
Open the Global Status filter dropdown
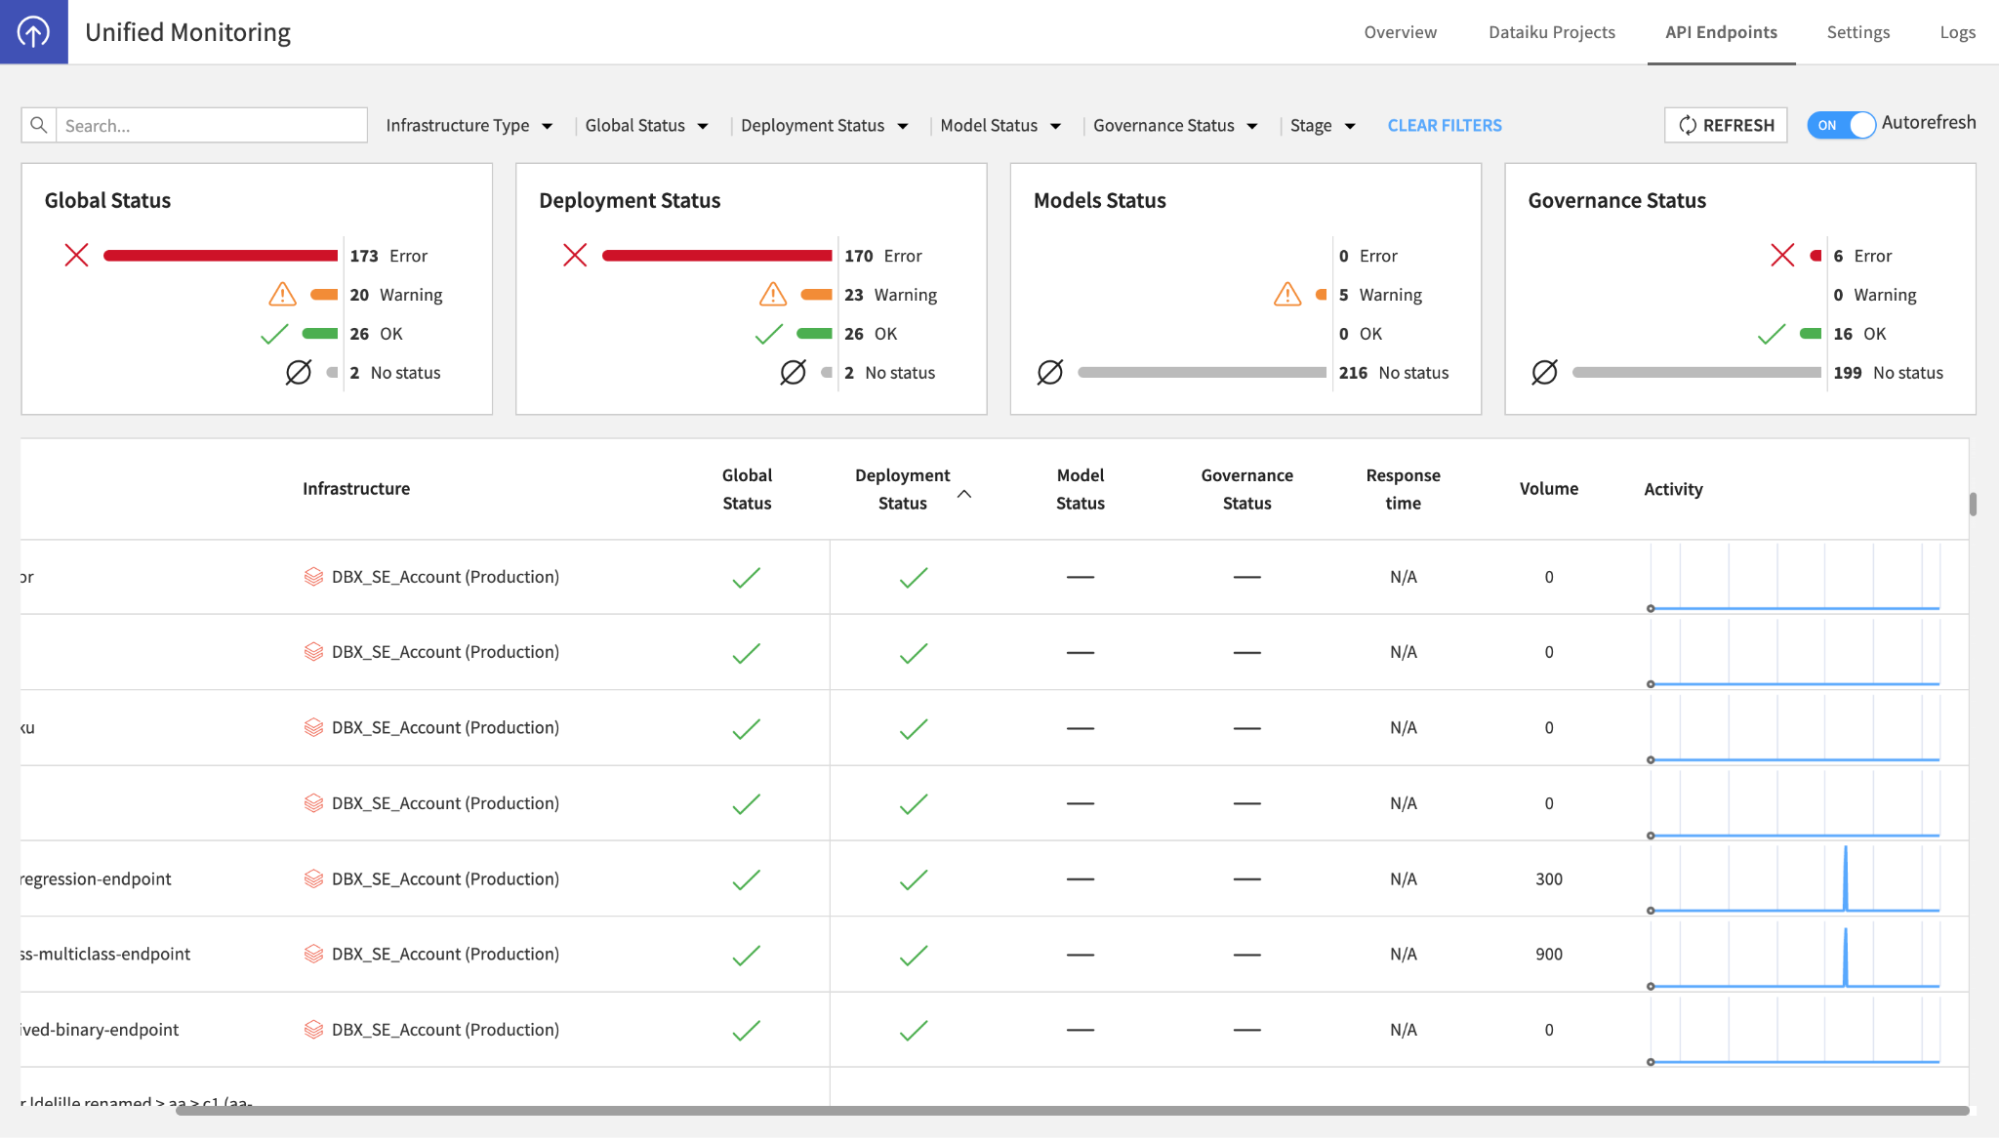coord(646,125)
